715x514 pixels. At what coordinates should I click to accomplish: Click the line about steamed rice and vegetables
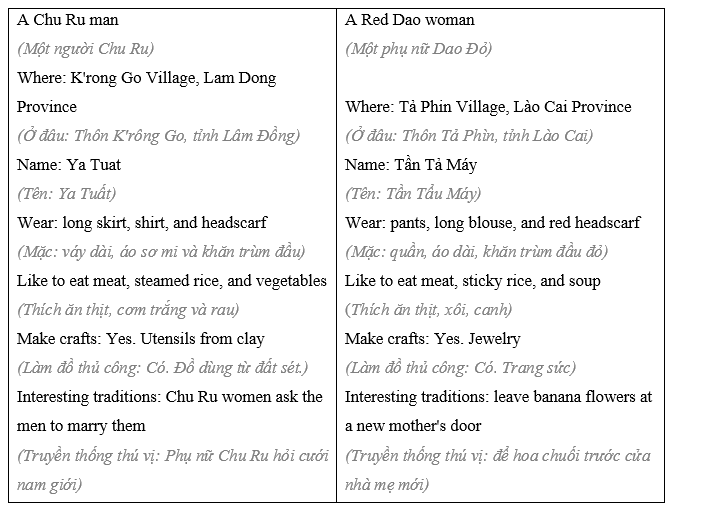172,281
